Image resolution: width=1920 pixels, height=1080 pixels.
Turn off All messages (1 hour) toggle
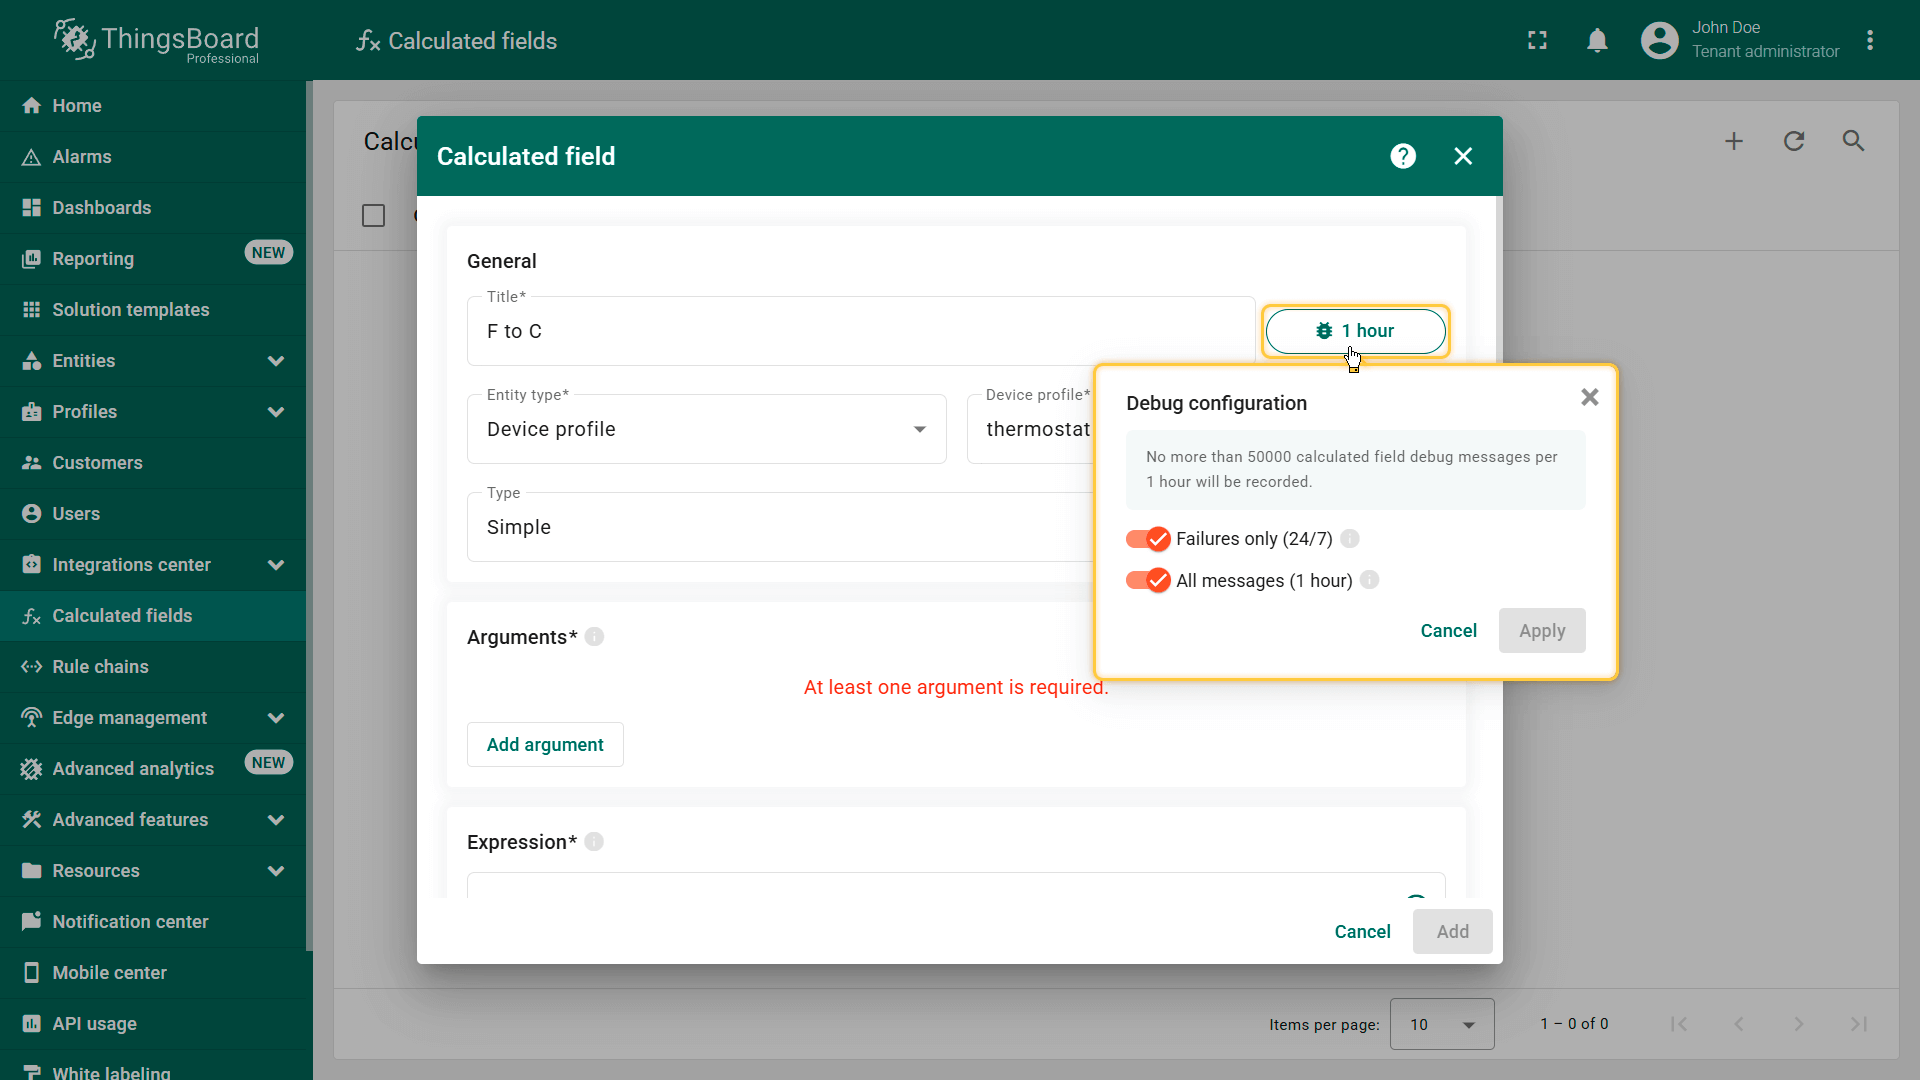1148,581
